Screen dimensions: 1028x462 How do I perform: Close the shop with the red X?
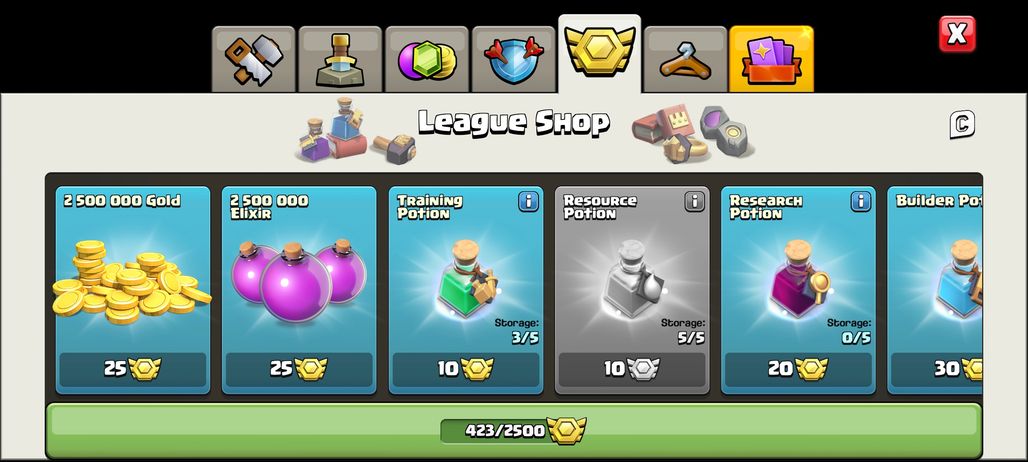pyautogui.click(x=957, y=34)
